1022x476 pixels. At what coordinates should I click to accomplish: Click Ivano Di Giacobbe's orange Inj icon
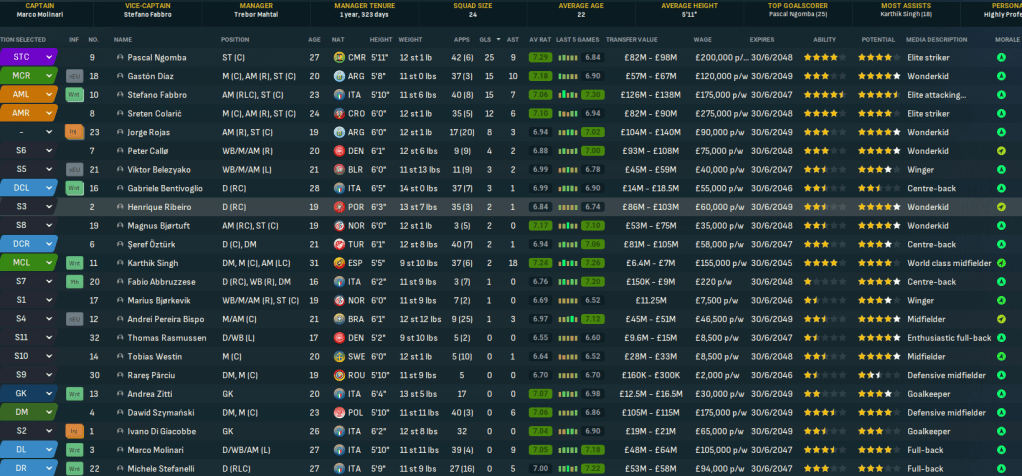pyautogui.click(x=74, y=431)
